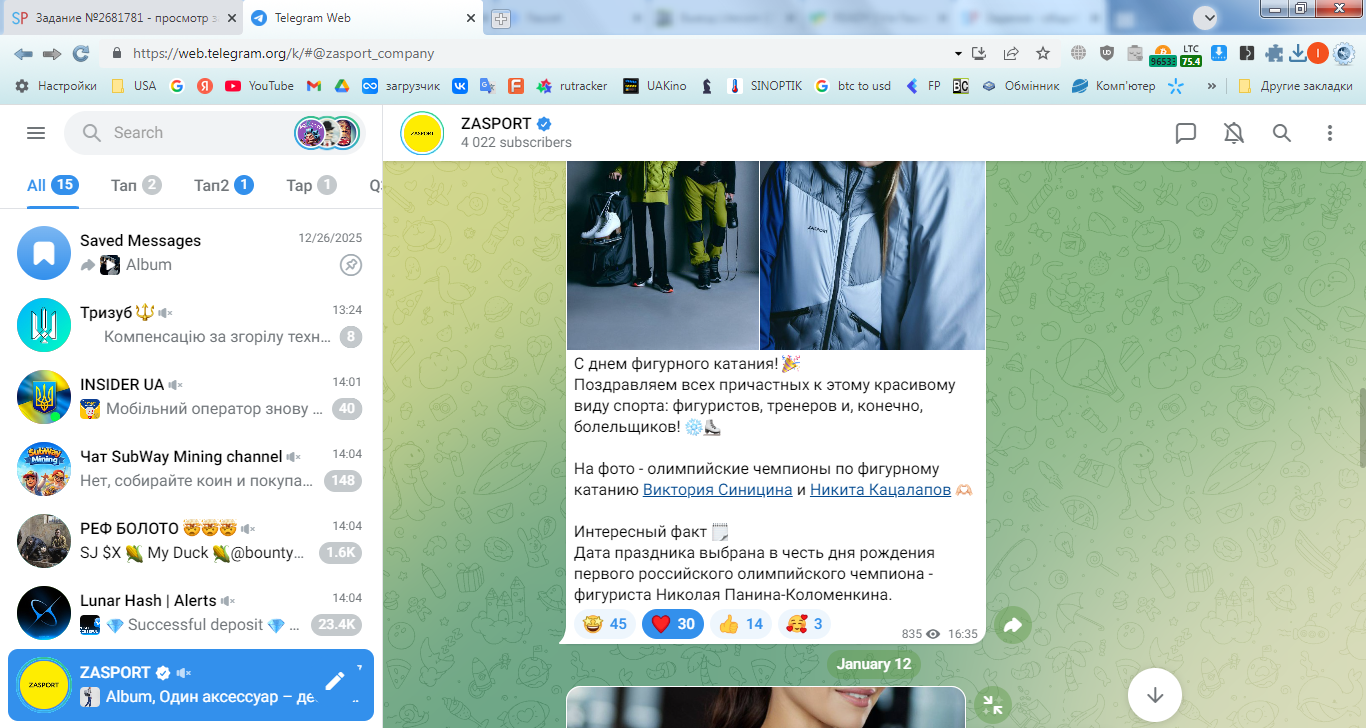1366x728 pixels.
Task: Open the right ZASPORT jacket photo
Action: tap(873, 255)
